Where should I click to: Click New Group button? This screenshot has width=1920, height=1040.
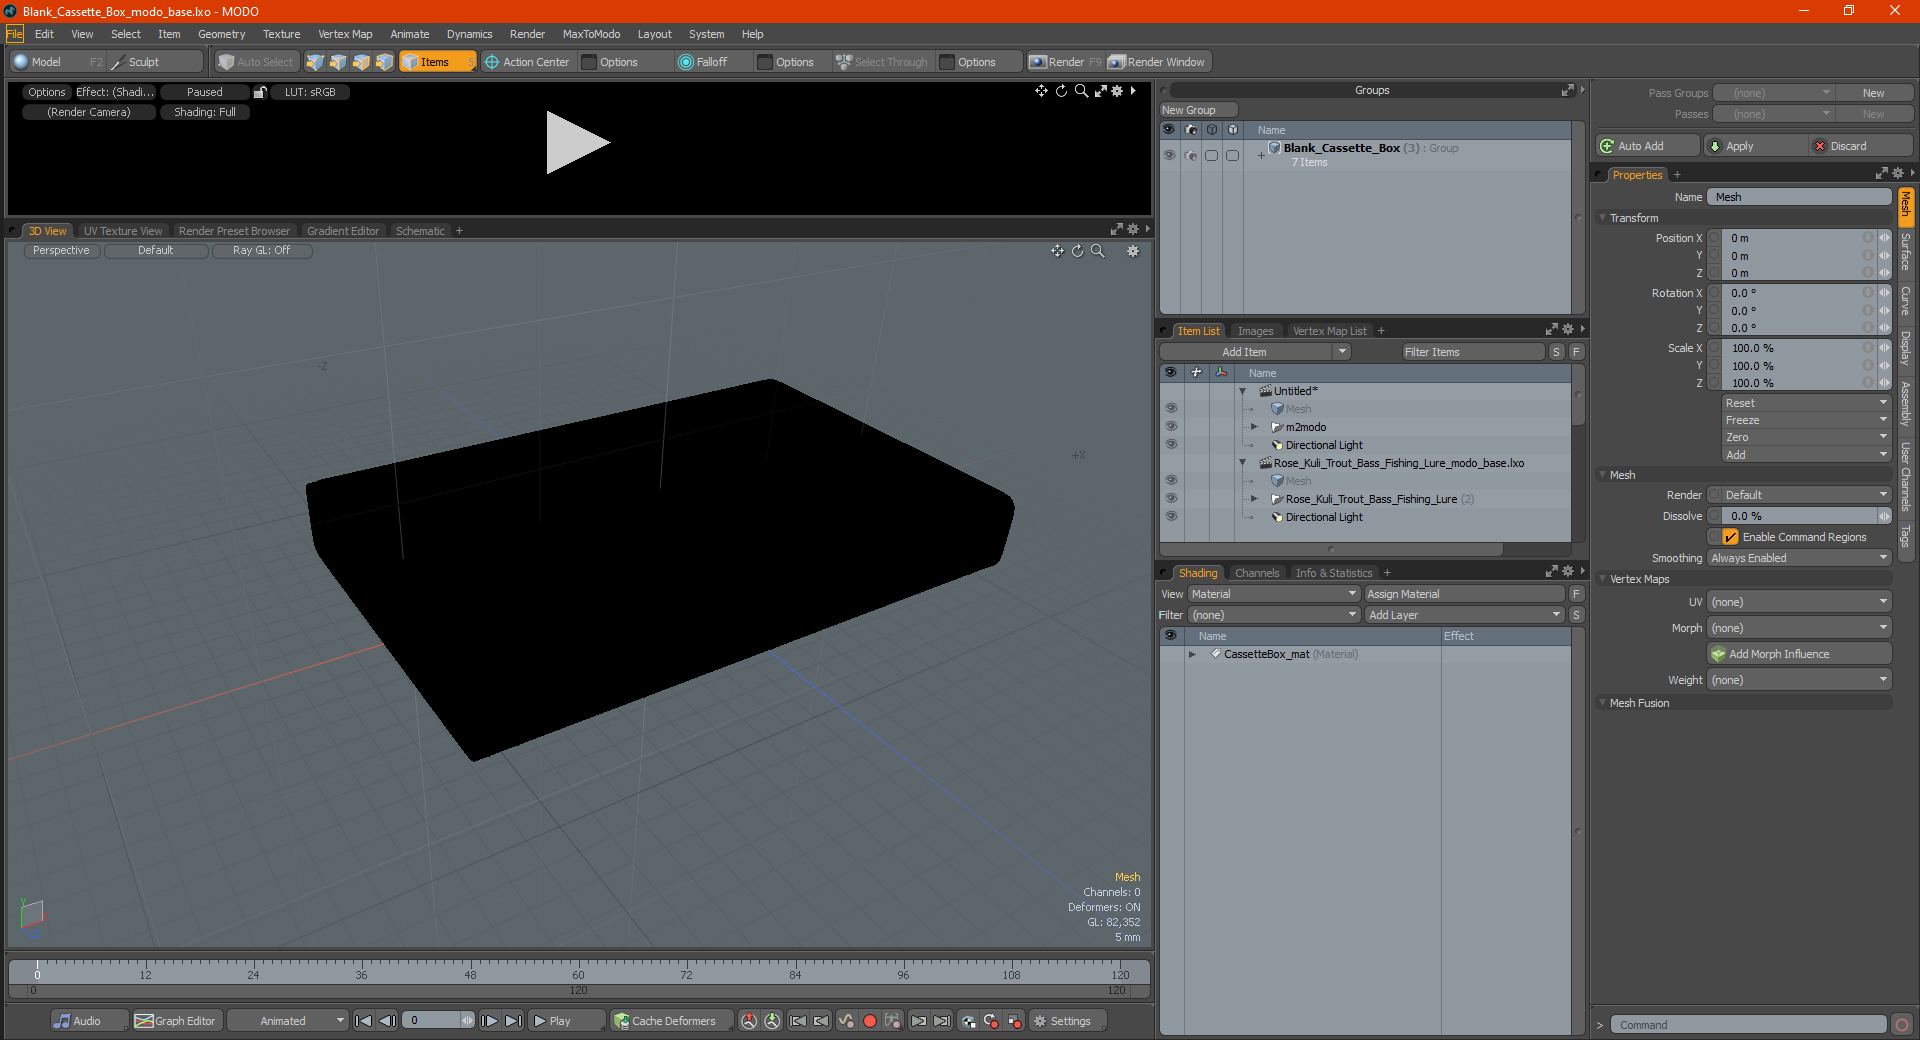coord(1198,110)
